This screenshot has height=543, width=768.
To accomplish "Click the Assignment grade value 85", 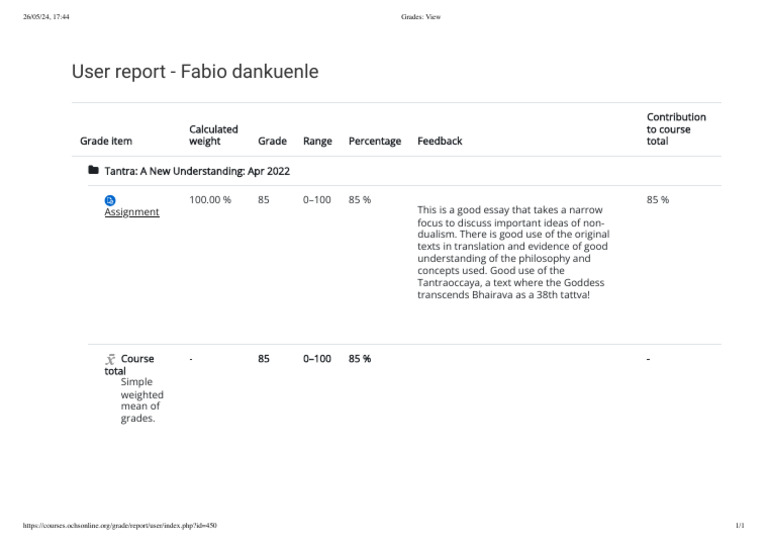I will coord(264,200).
